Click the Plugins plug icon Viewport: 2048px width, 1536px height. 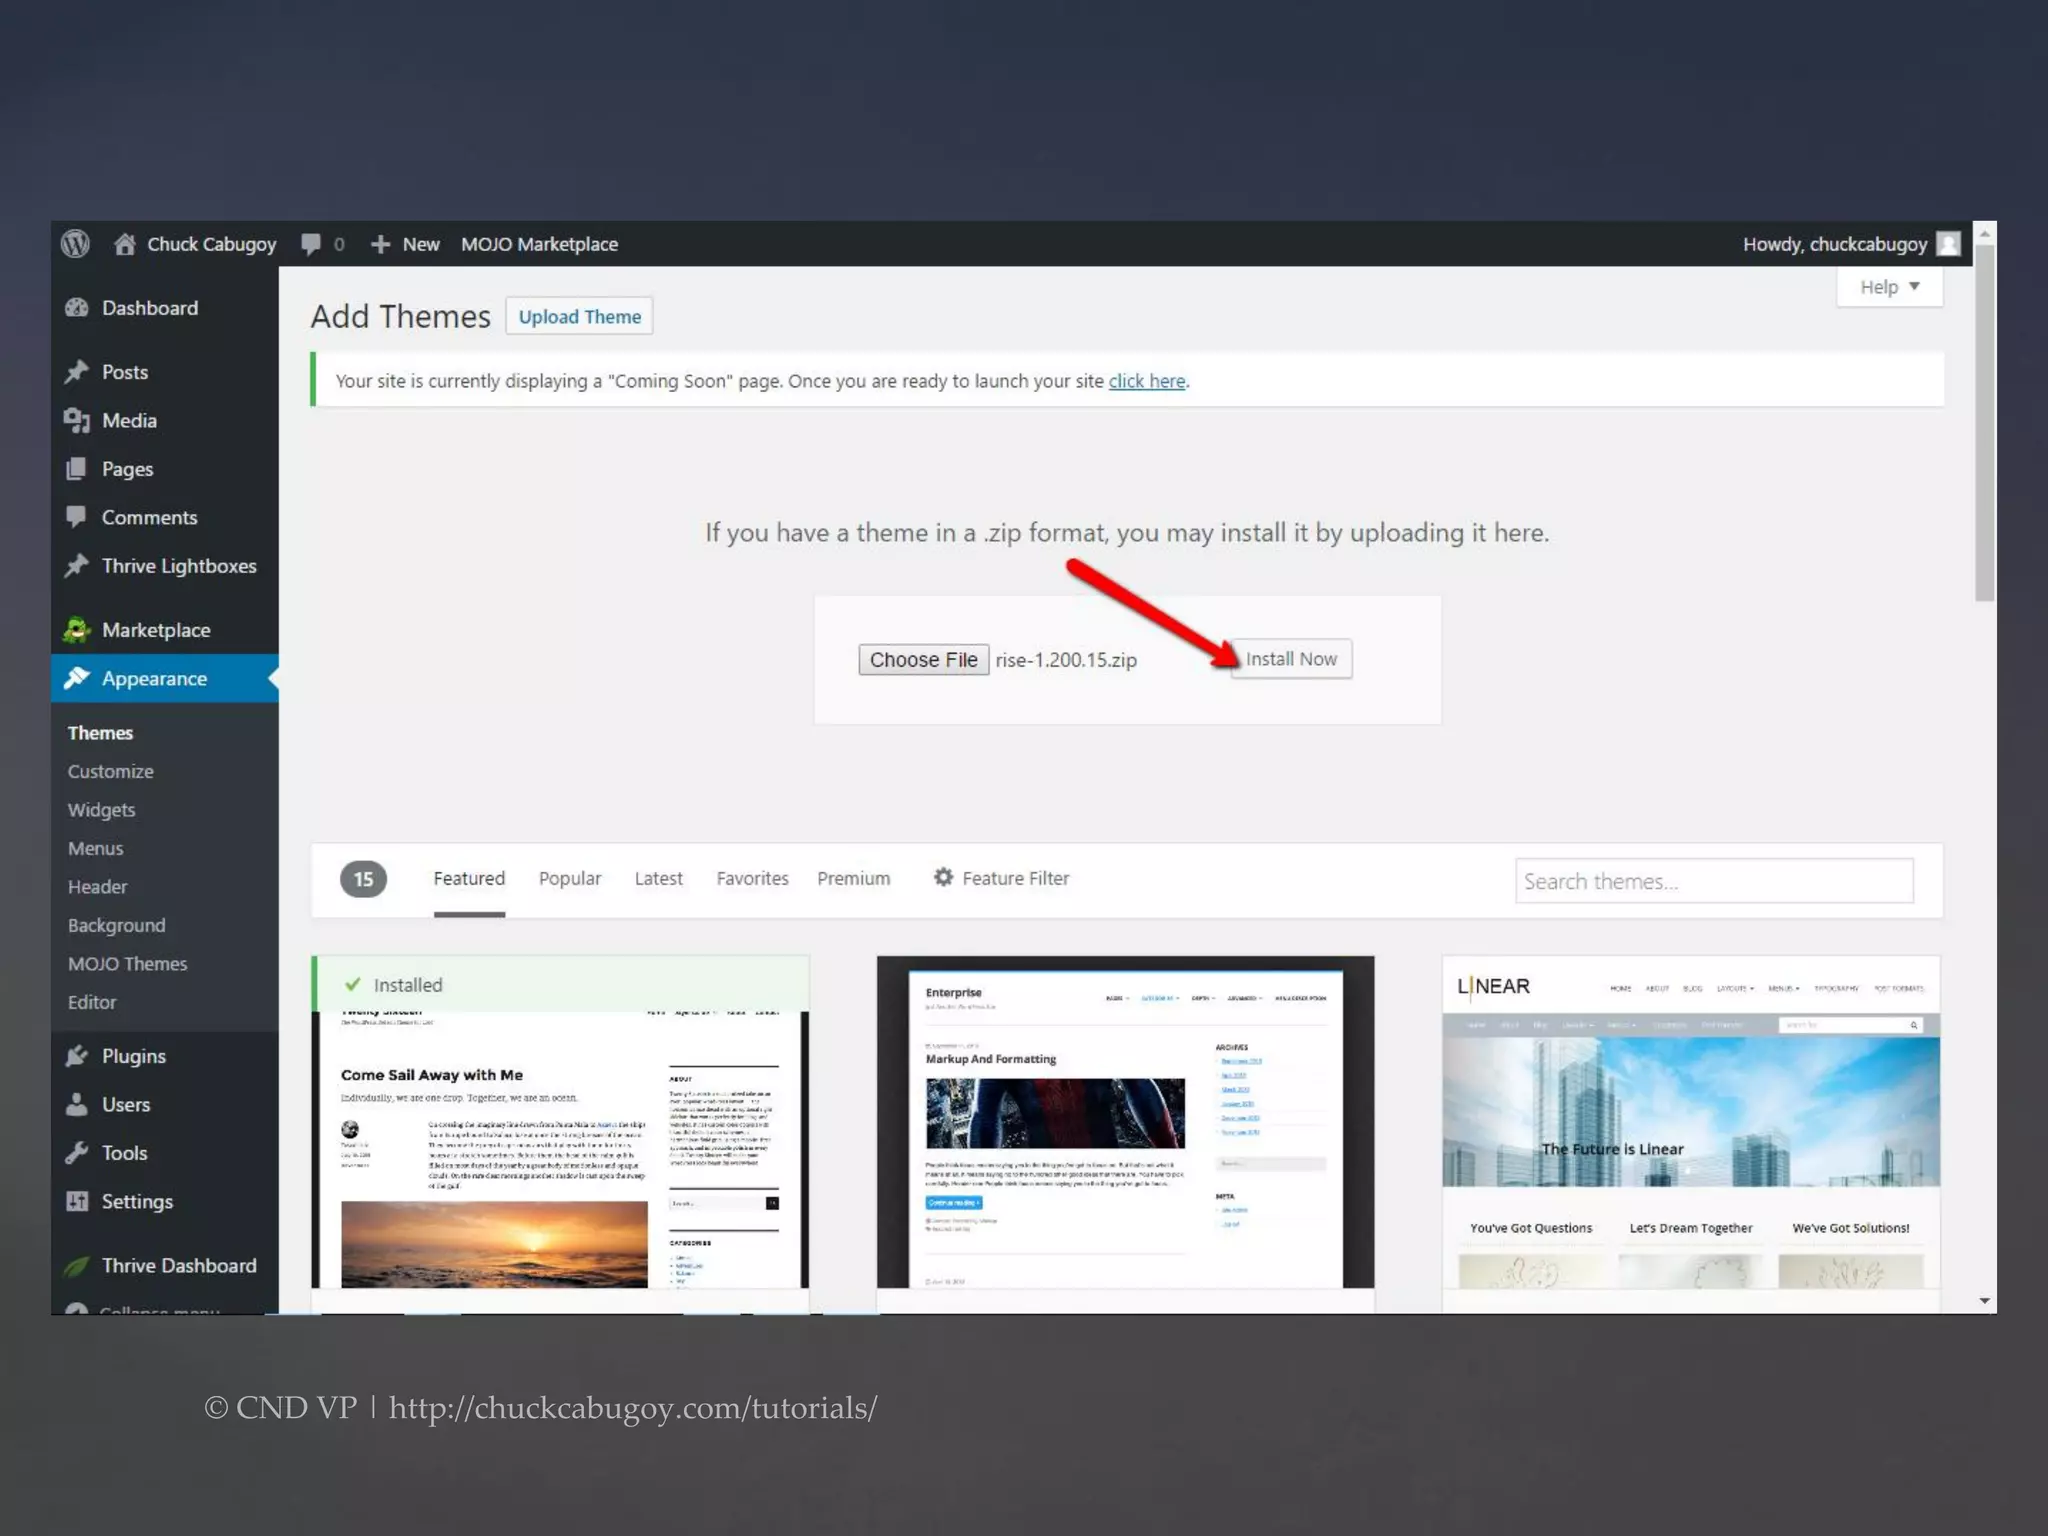pyautogui.click(x=77, y=1056)
